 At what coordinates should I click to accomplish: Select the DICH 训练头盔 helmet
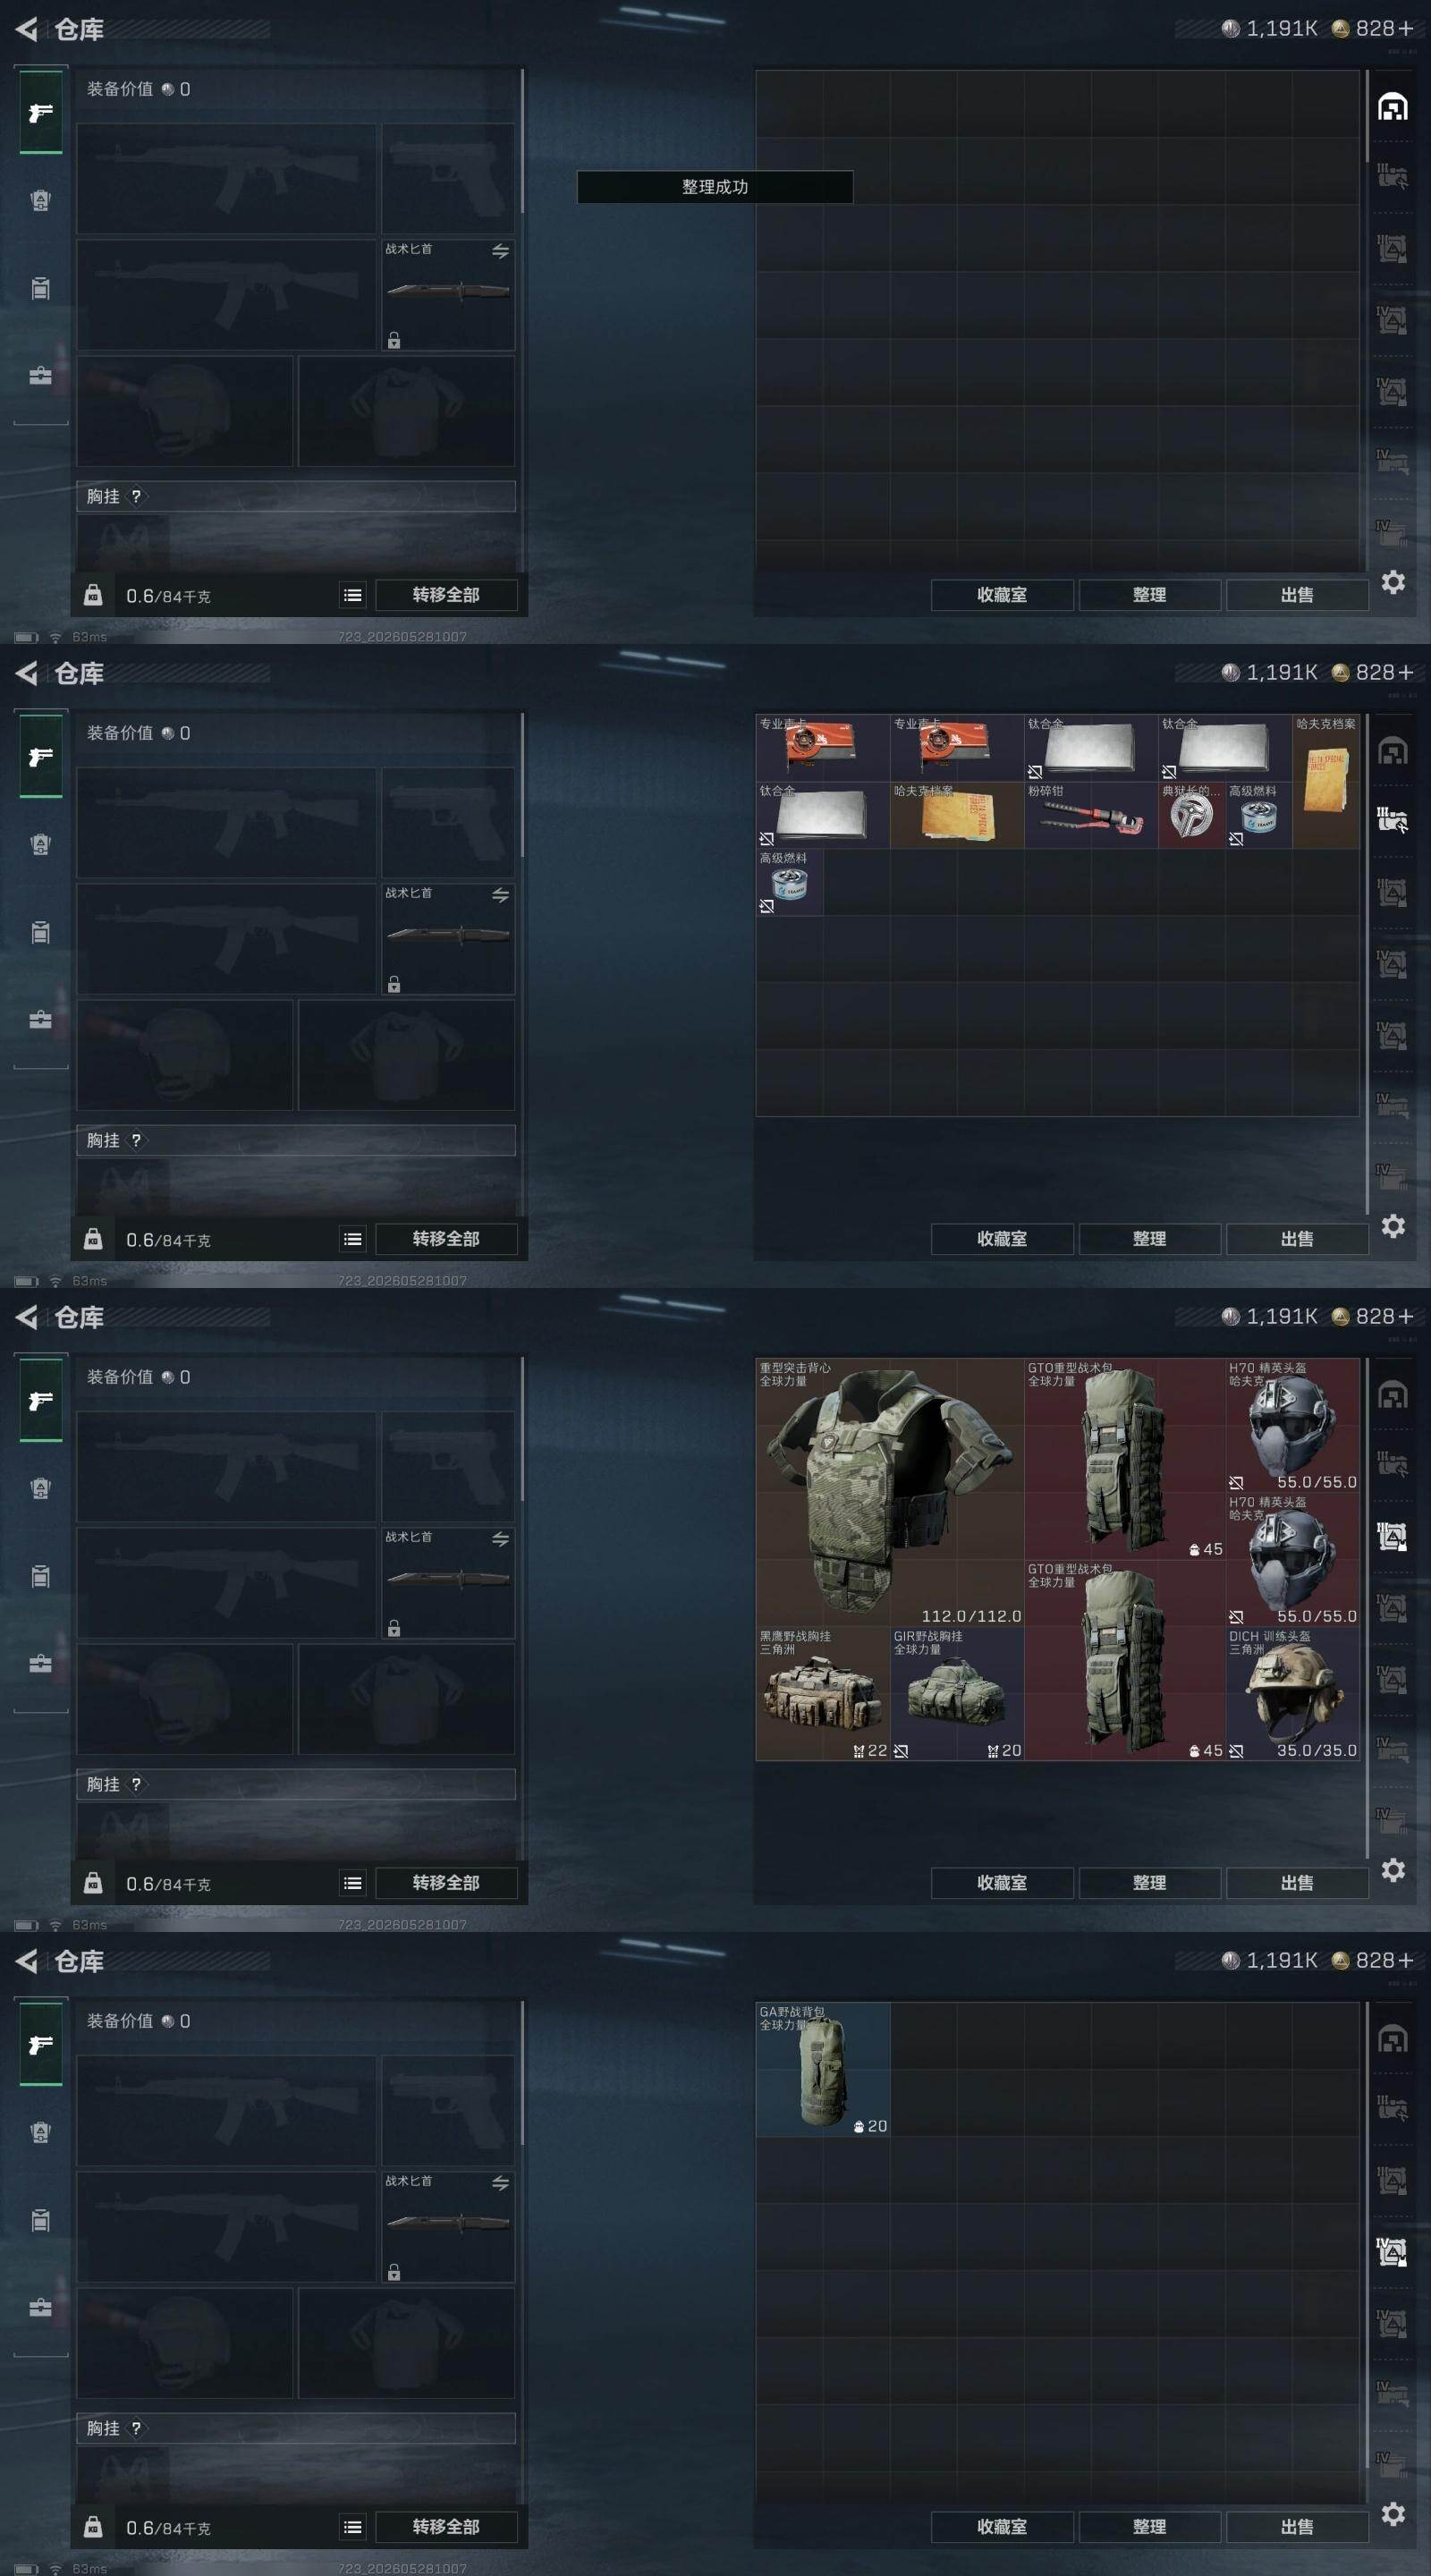pos(1293,1694)
